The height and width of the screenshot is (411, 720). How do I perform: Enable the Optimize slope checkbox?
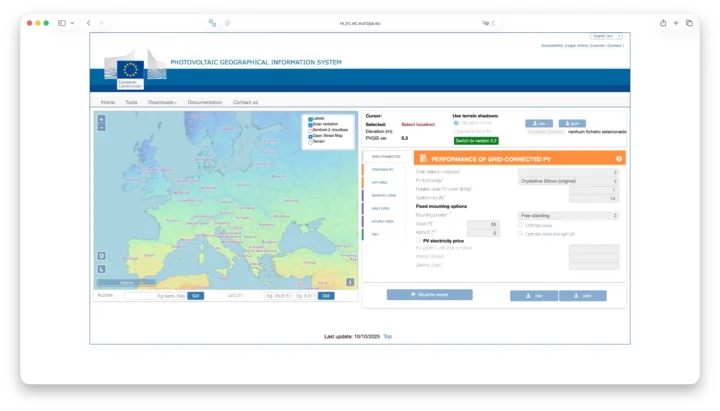click(x=520, y=225)
